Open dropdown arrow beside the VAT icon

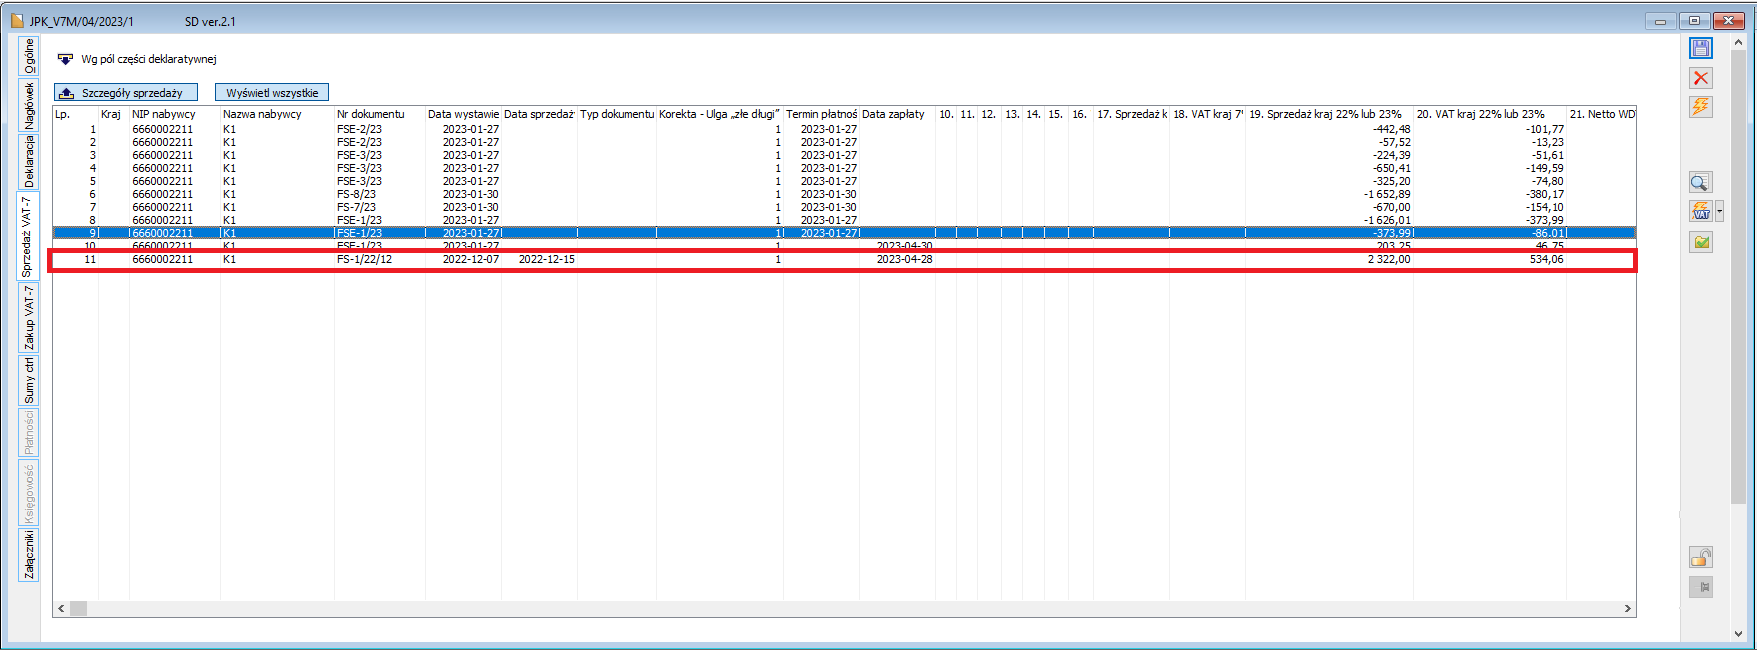click(1720, 211)
